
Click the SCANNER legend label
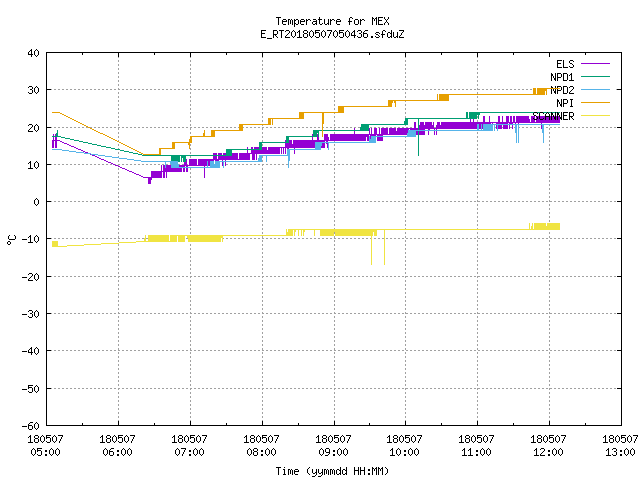[553, 116]
